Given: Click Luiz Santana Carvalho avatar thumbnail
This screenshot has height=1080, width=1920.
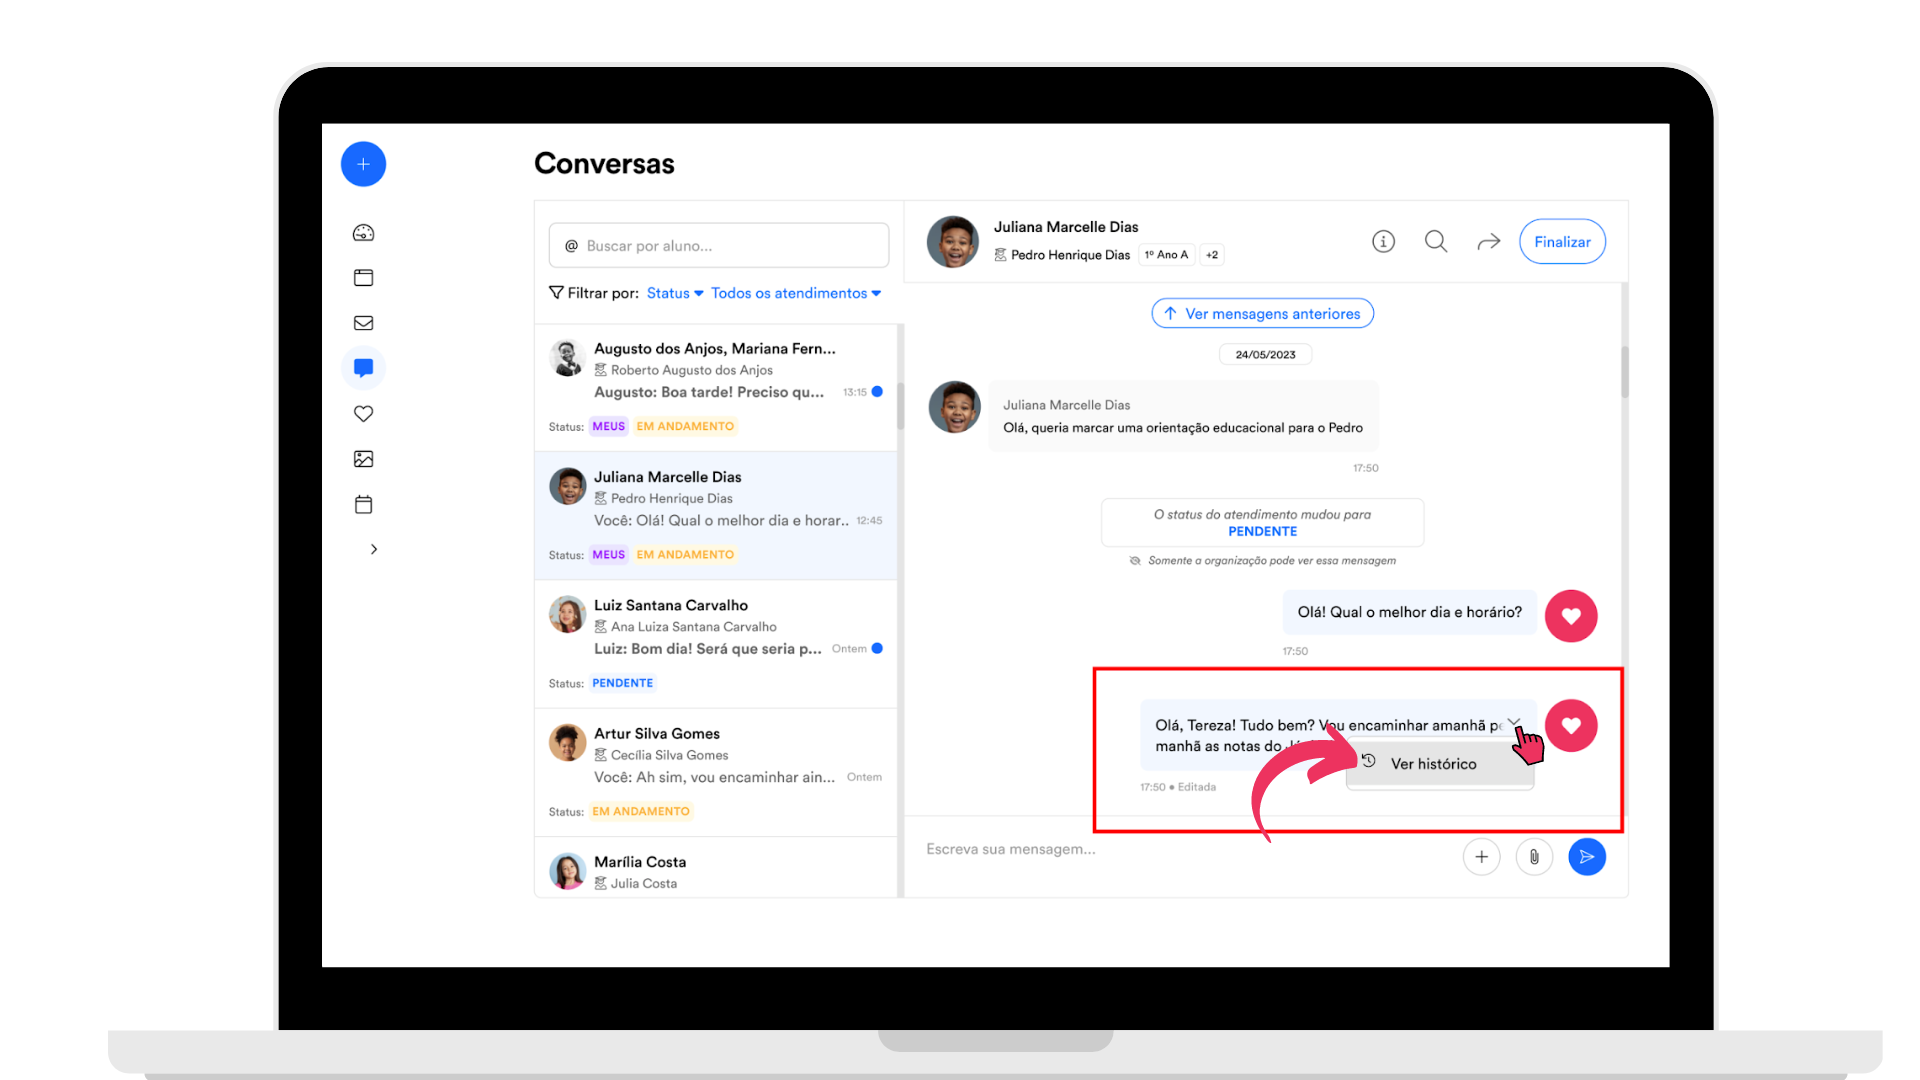Looking at the screenshot, I should pyautogui.click(x=567, y=614).
